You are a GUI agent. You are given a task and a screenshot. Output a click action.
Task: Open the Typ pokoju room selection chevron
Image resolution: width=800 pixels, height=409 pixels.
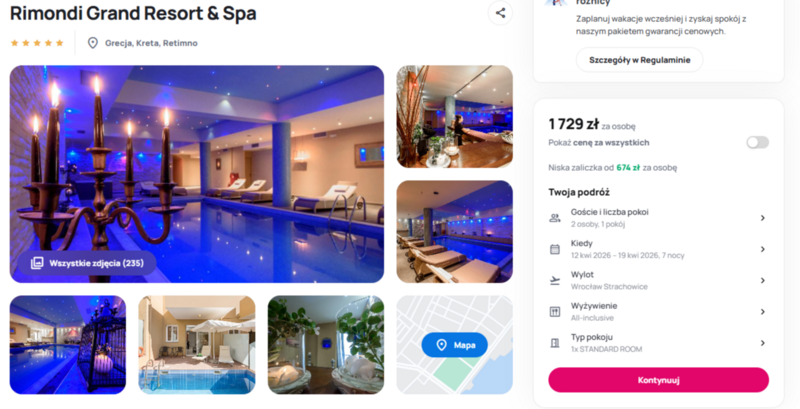click(763, 343)
